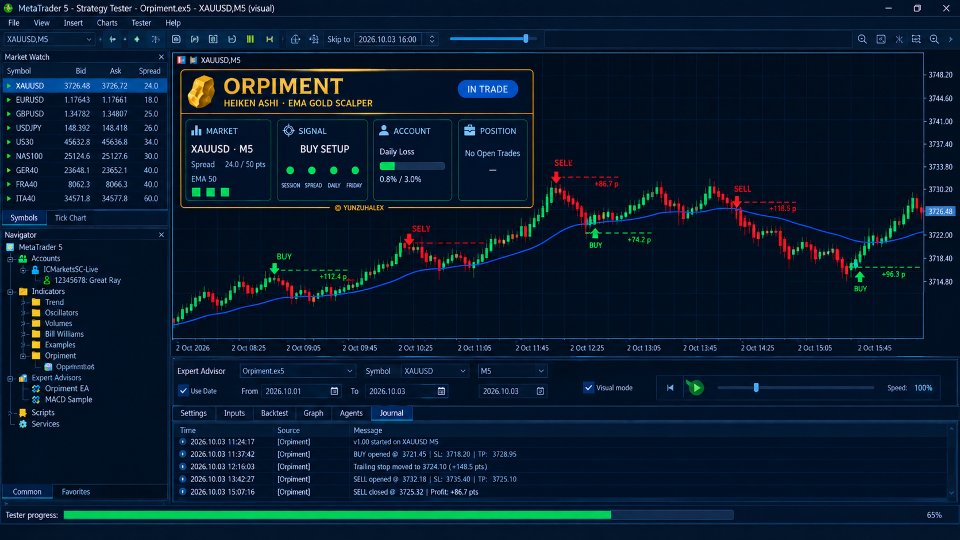Click the Skip to date stepper arrows

click(x=432, y=39)
